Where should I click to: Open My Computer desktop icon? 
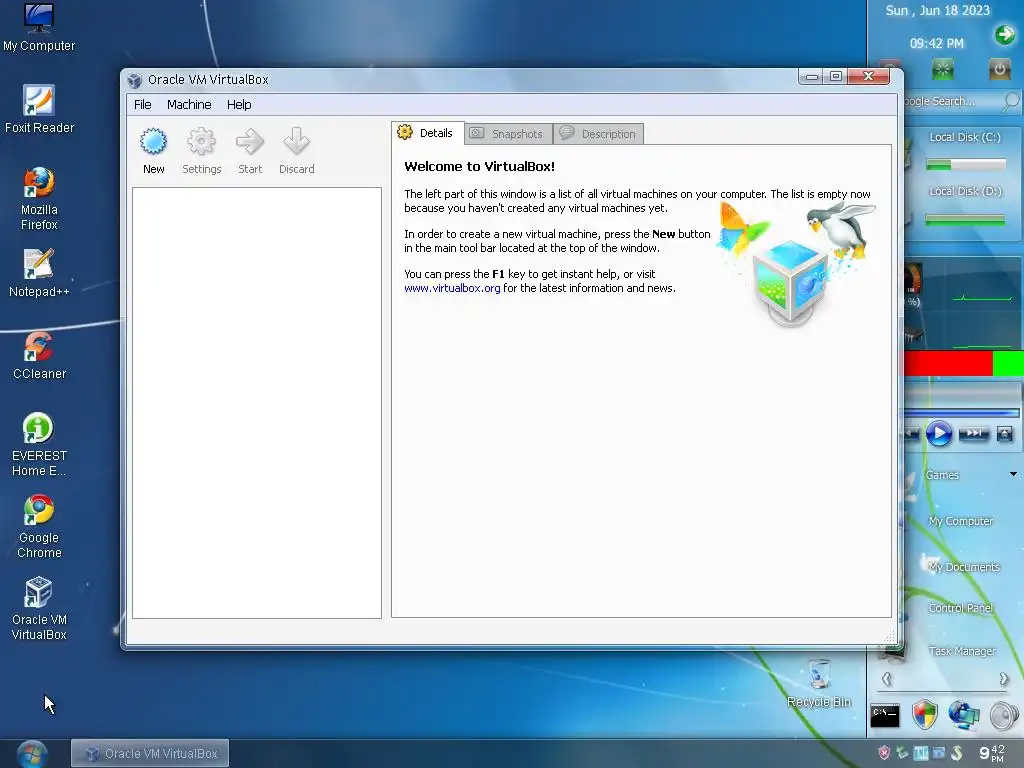(39, 27)
